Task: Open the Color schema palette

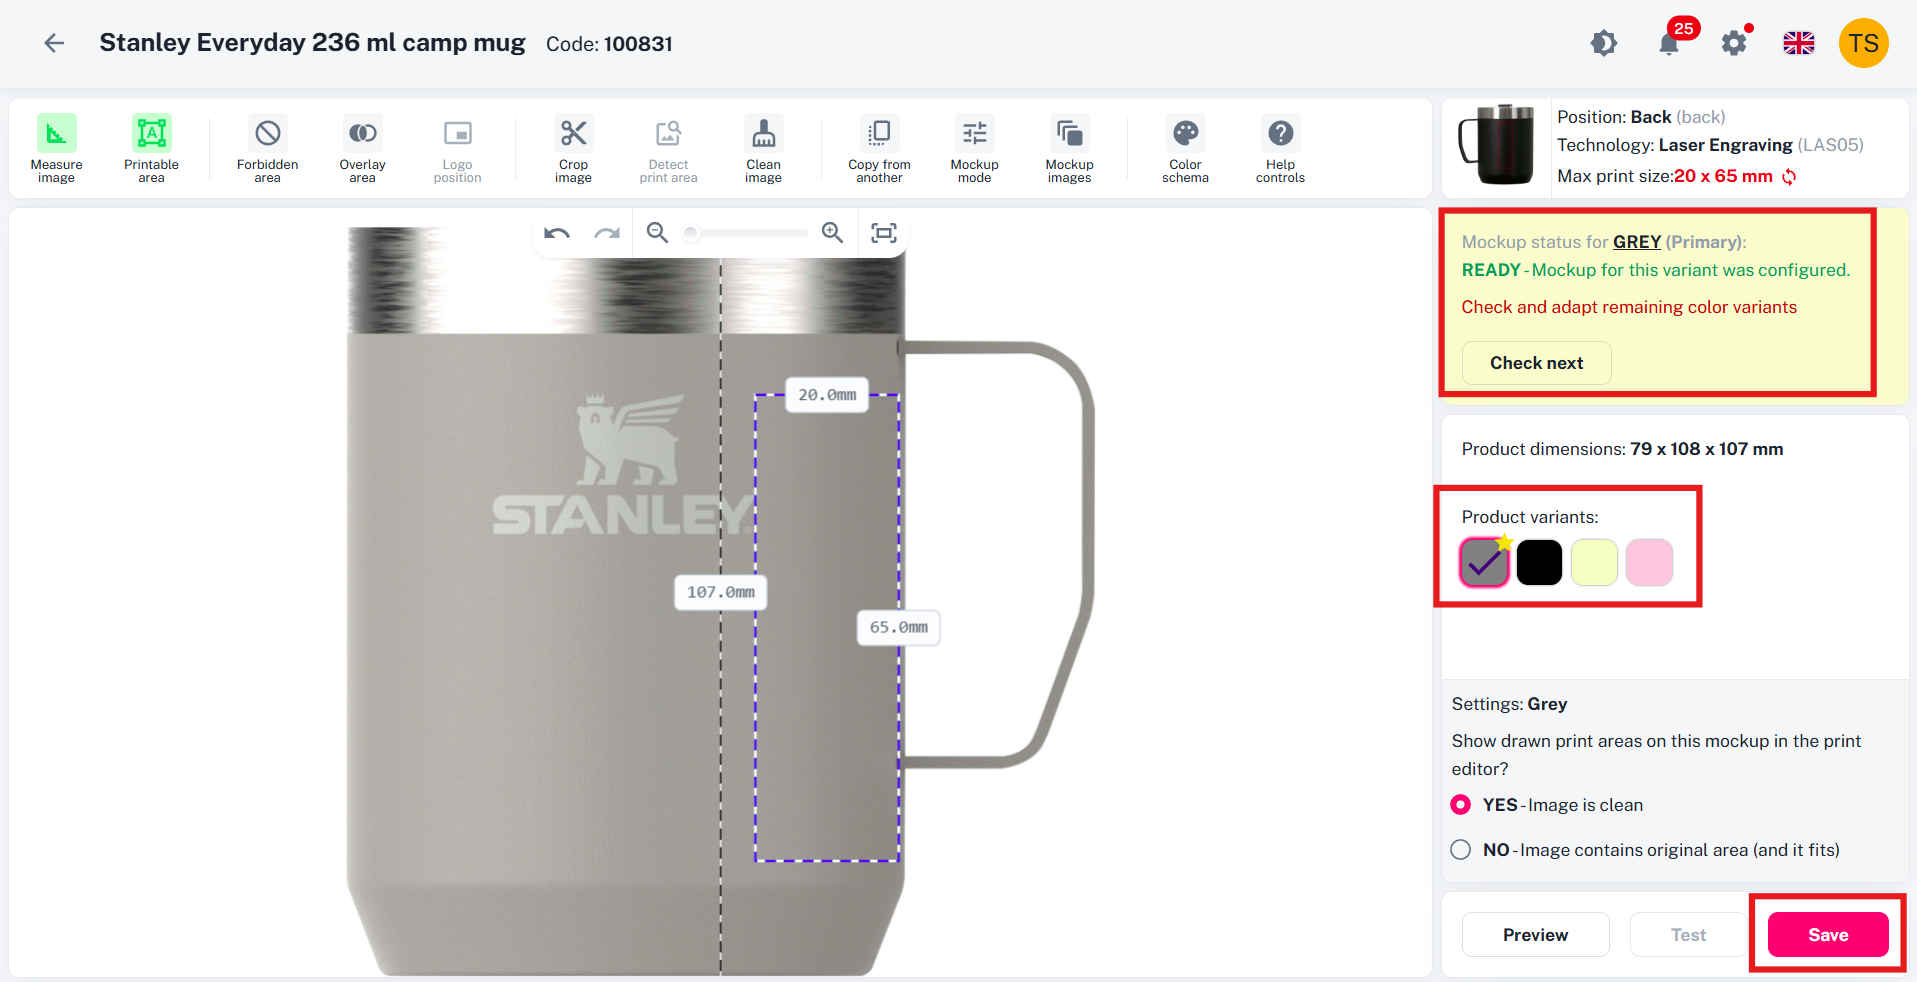Action: tap(1185, 149)
